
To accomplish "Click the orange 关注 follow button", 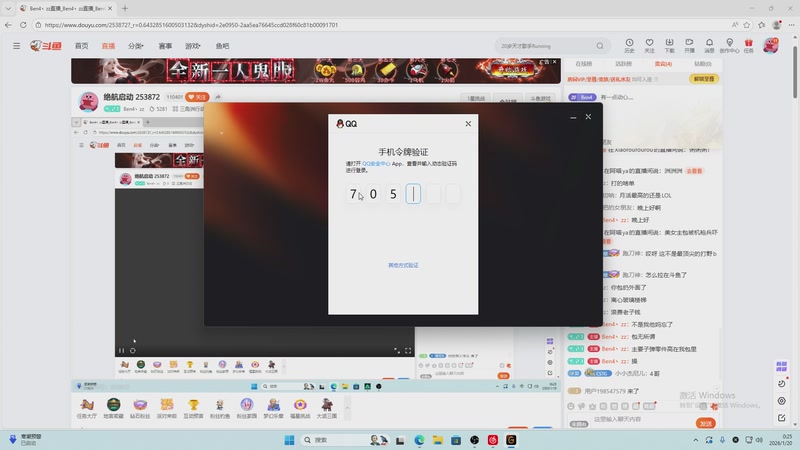I will click(197, 97).
